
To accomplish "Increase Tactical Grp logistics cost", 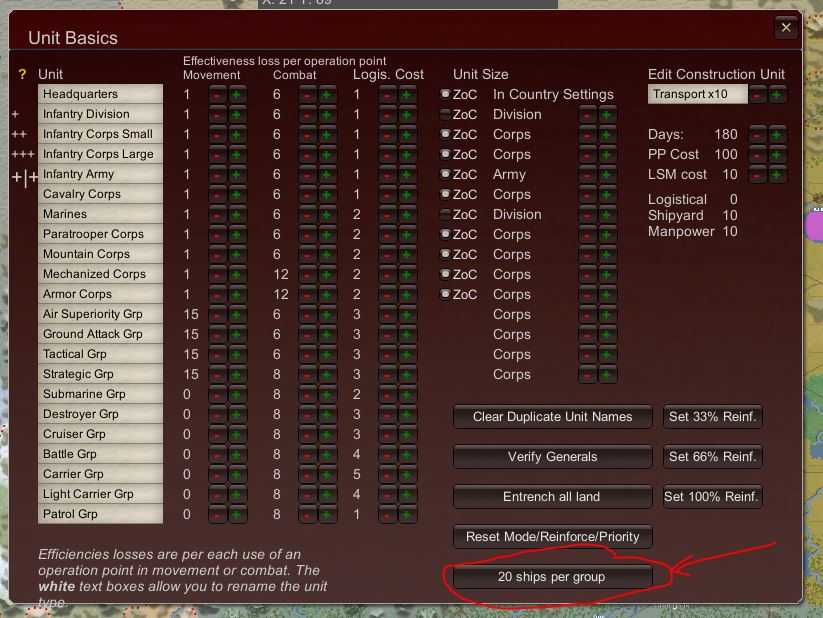I will click(x=407, y=354).
